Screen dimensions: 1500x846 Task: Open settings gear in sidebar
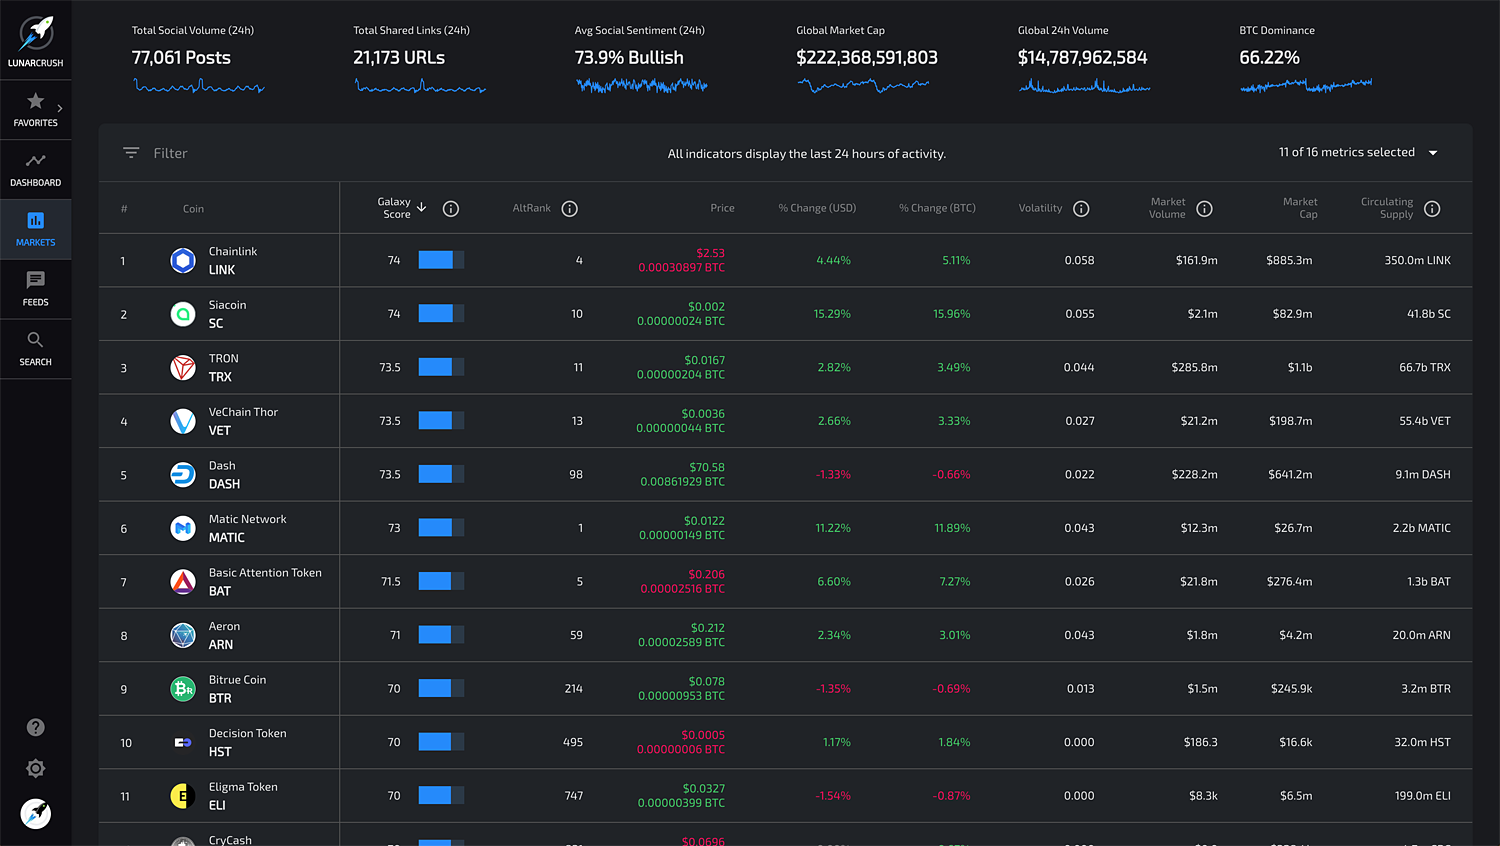[x=36, y=768]
